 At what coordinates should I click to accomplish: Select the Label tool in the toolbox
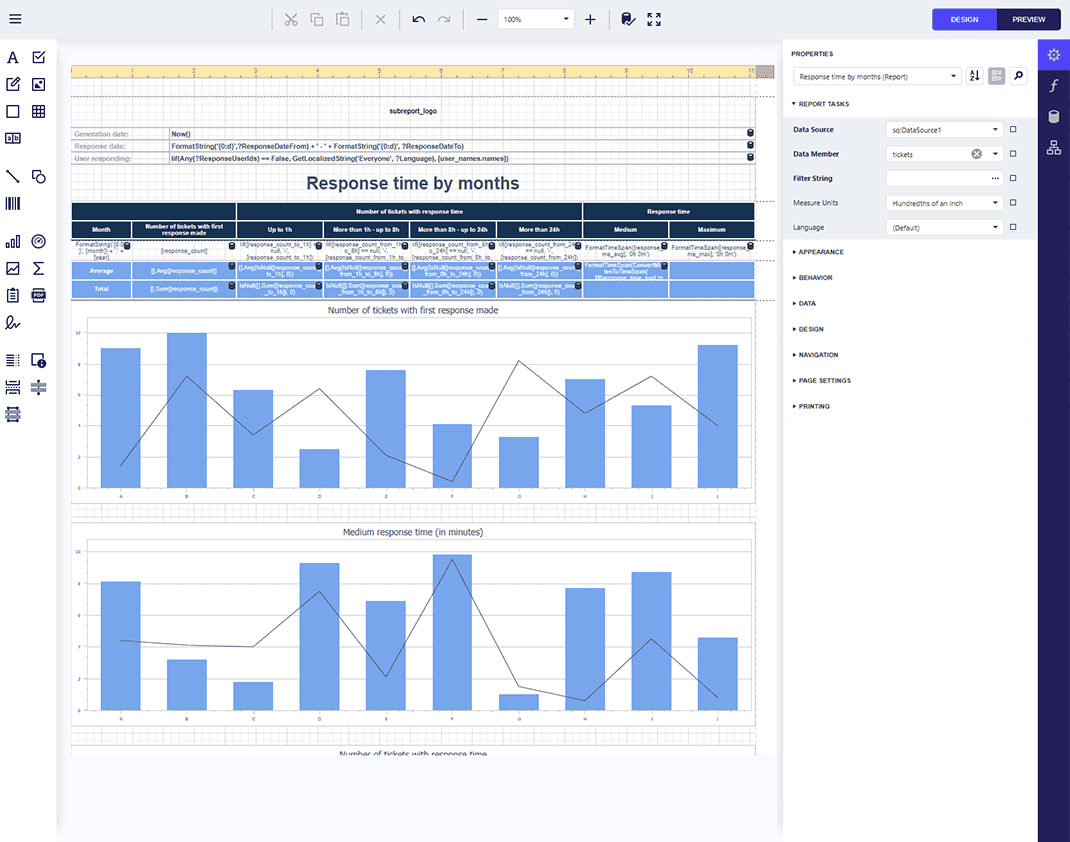[13, 58]
